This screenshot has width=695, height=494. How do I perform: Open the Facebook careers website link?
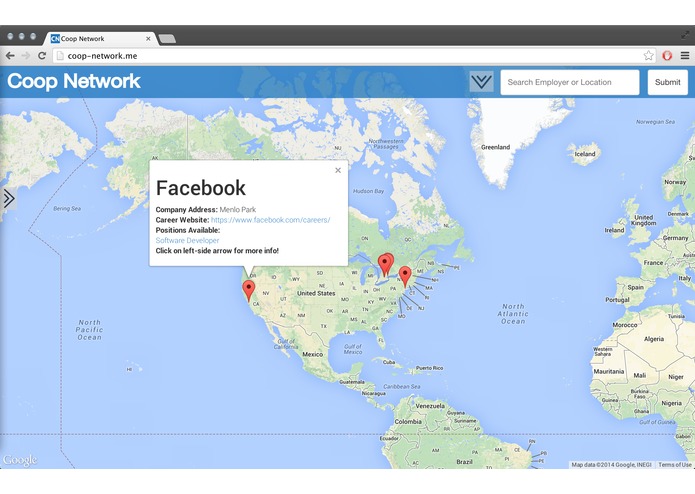click(x=270, y=220)
